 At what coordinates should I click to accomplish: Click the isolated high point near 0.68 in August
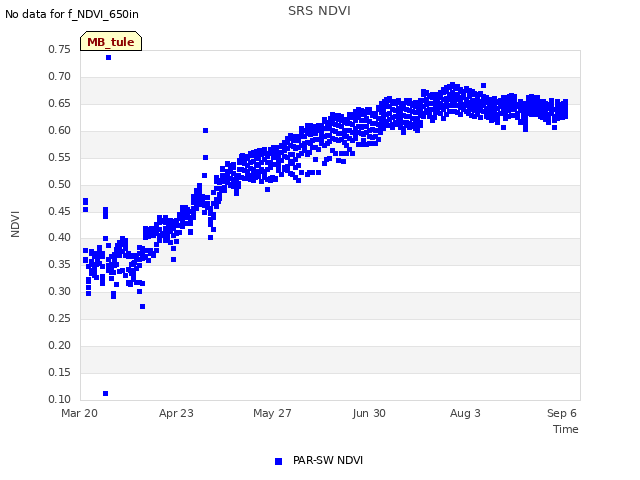click(x=483, y=86)
